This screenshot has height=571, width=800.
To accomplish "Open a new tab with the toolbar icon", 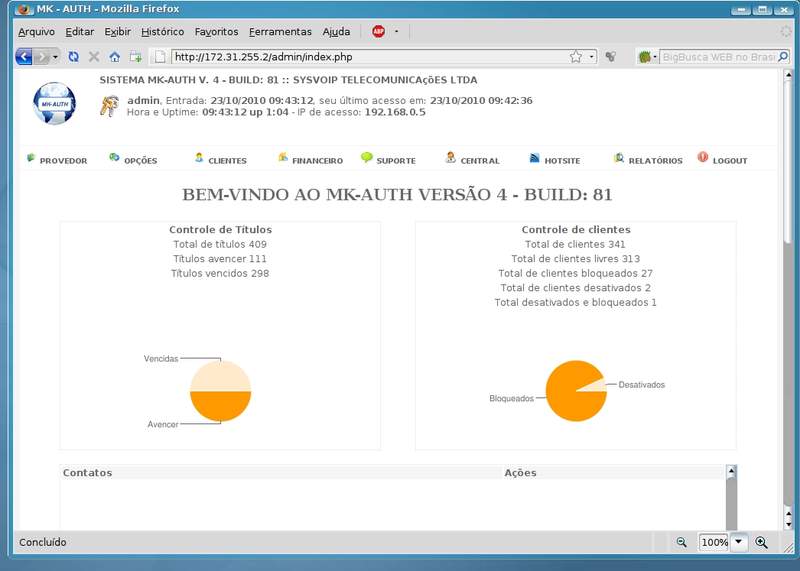I will coord(136,57).
